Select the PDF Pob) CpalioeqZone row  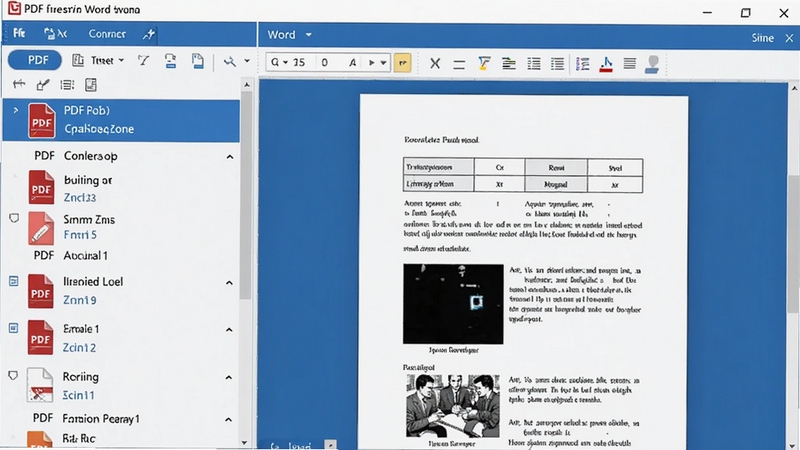coord(121,121)
